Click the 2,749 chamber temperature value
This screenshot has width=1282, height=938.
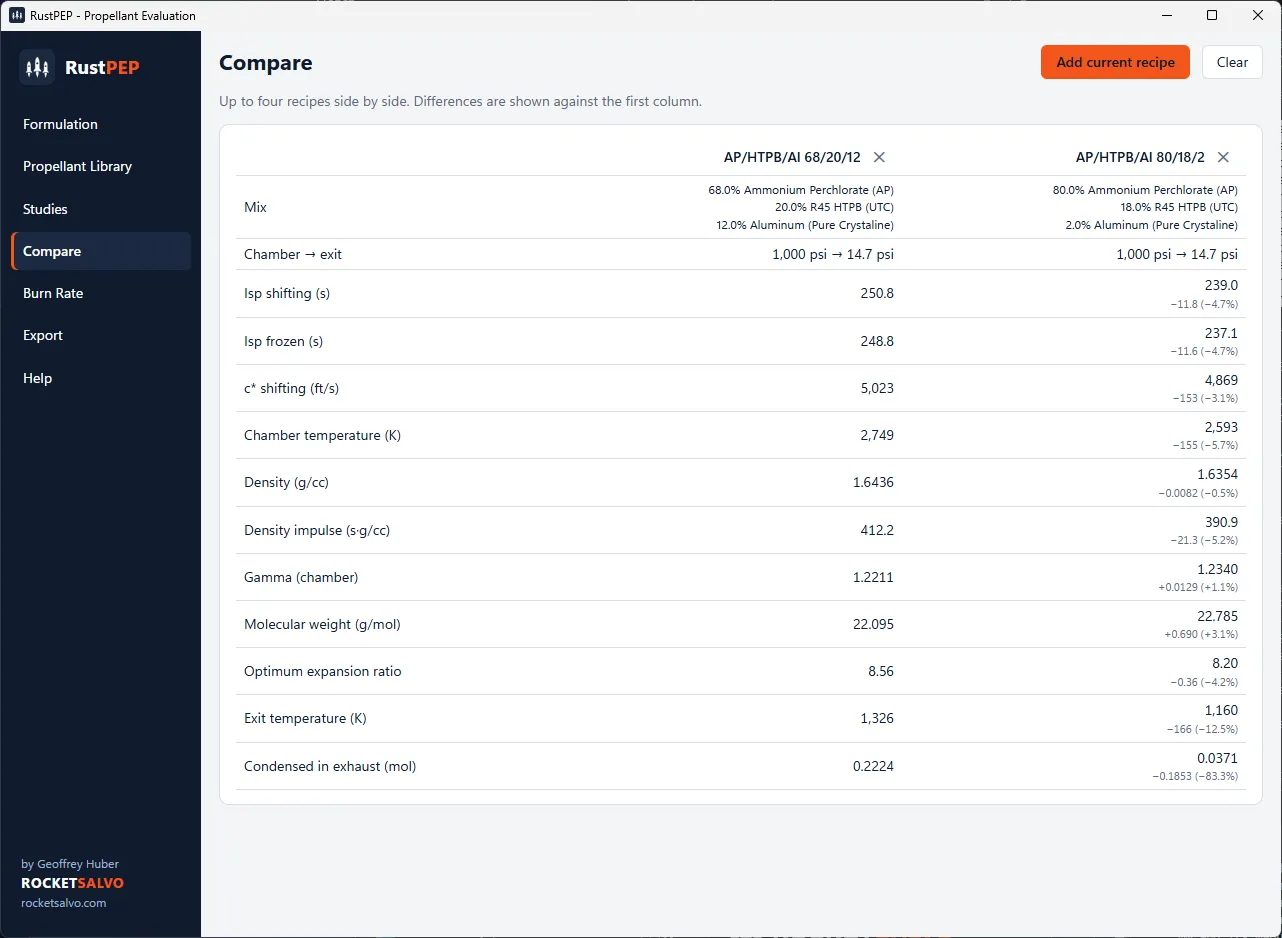[x=876, y=435]
